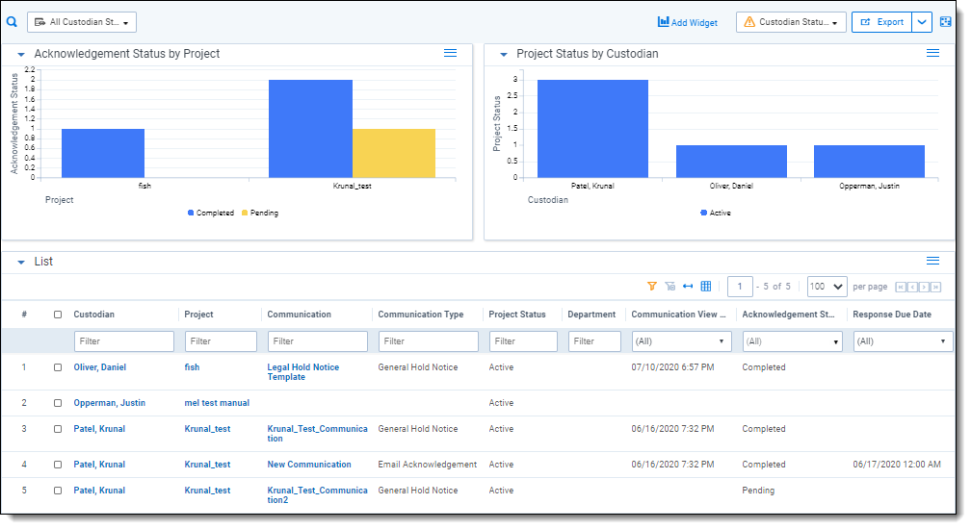The height and width of the screenshot is (529, 971).
Task: Open Acknowledgement Status widget hamburger menu
Action: click(450, 53)
